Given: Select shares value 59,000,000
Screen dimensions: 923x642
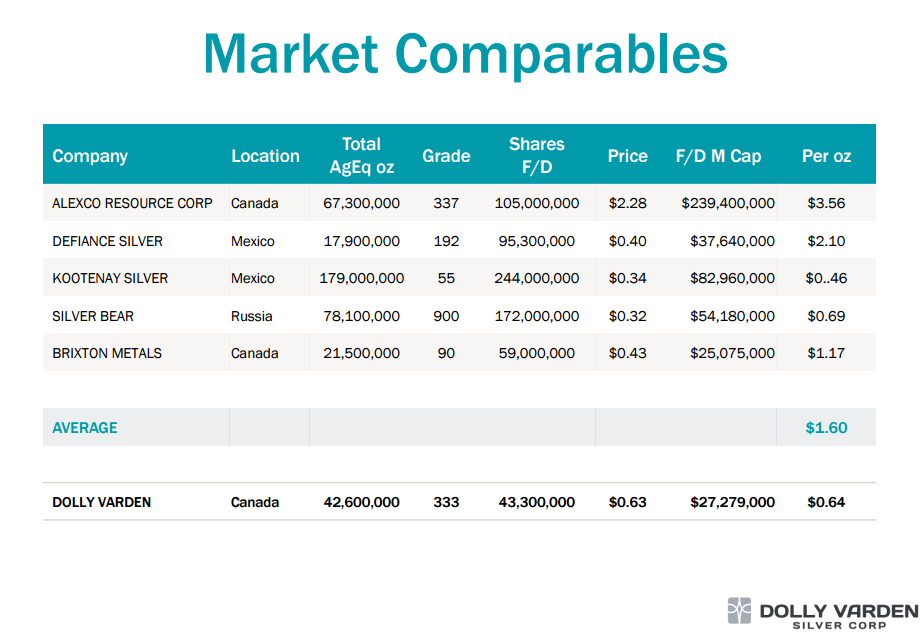Looking at the screenshot, I should [x=537, y=353].
